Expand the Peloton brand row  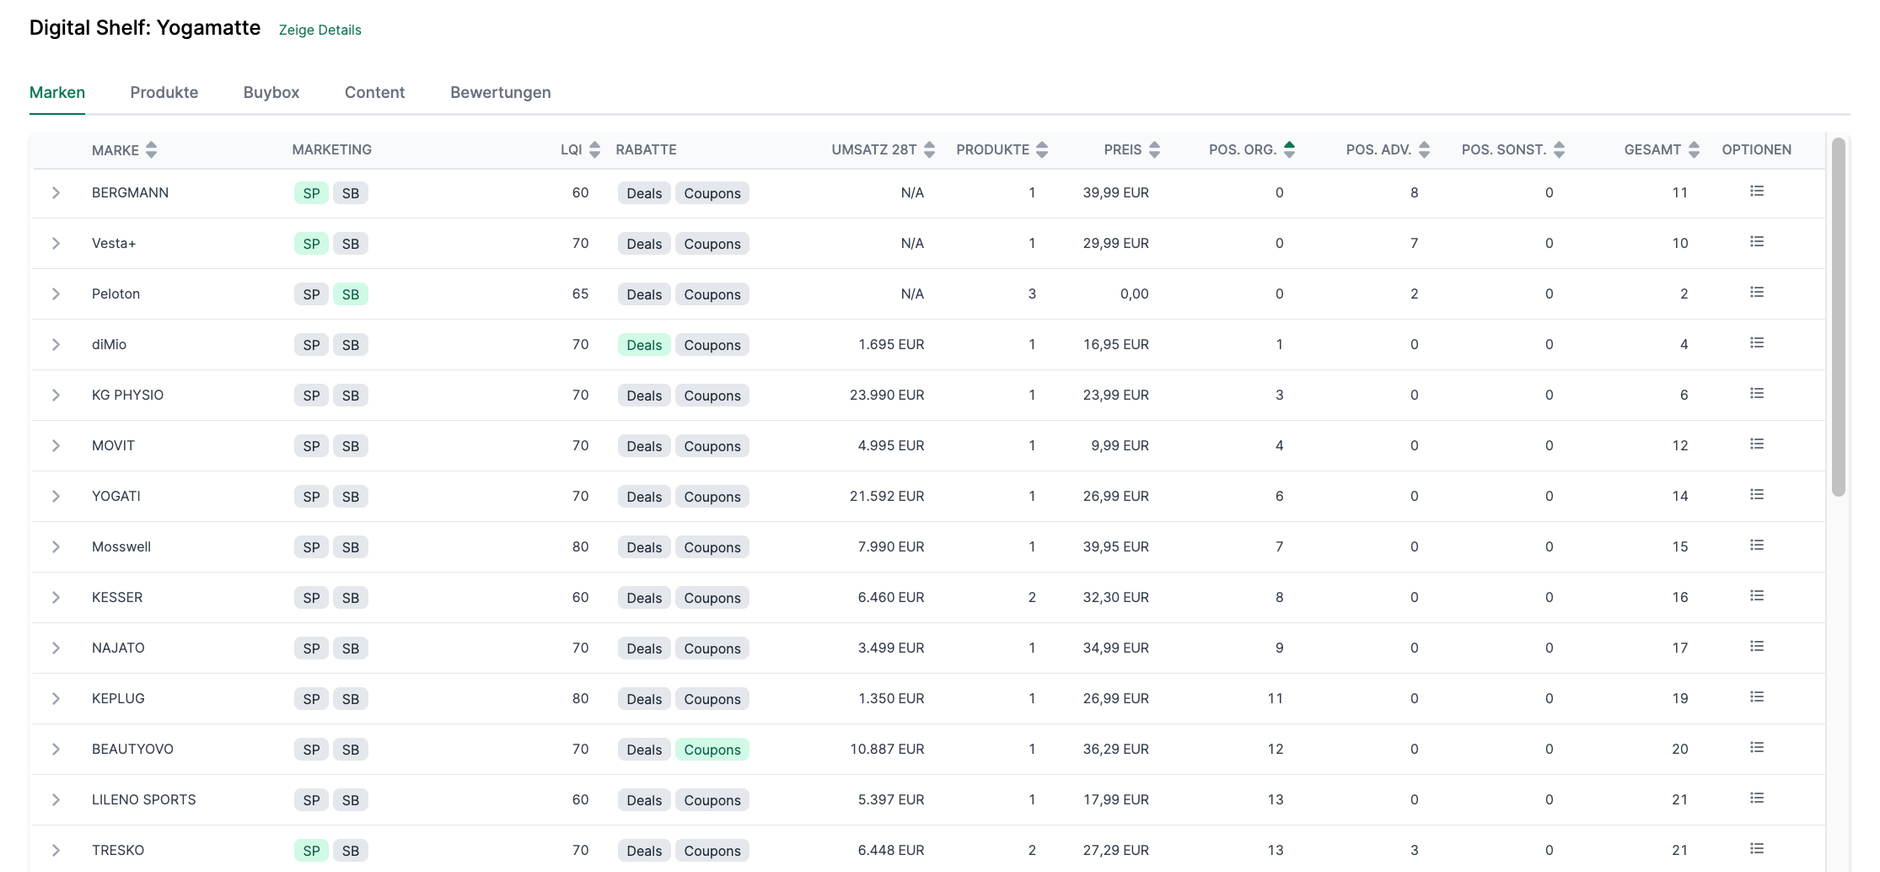(x=56, y=294)
